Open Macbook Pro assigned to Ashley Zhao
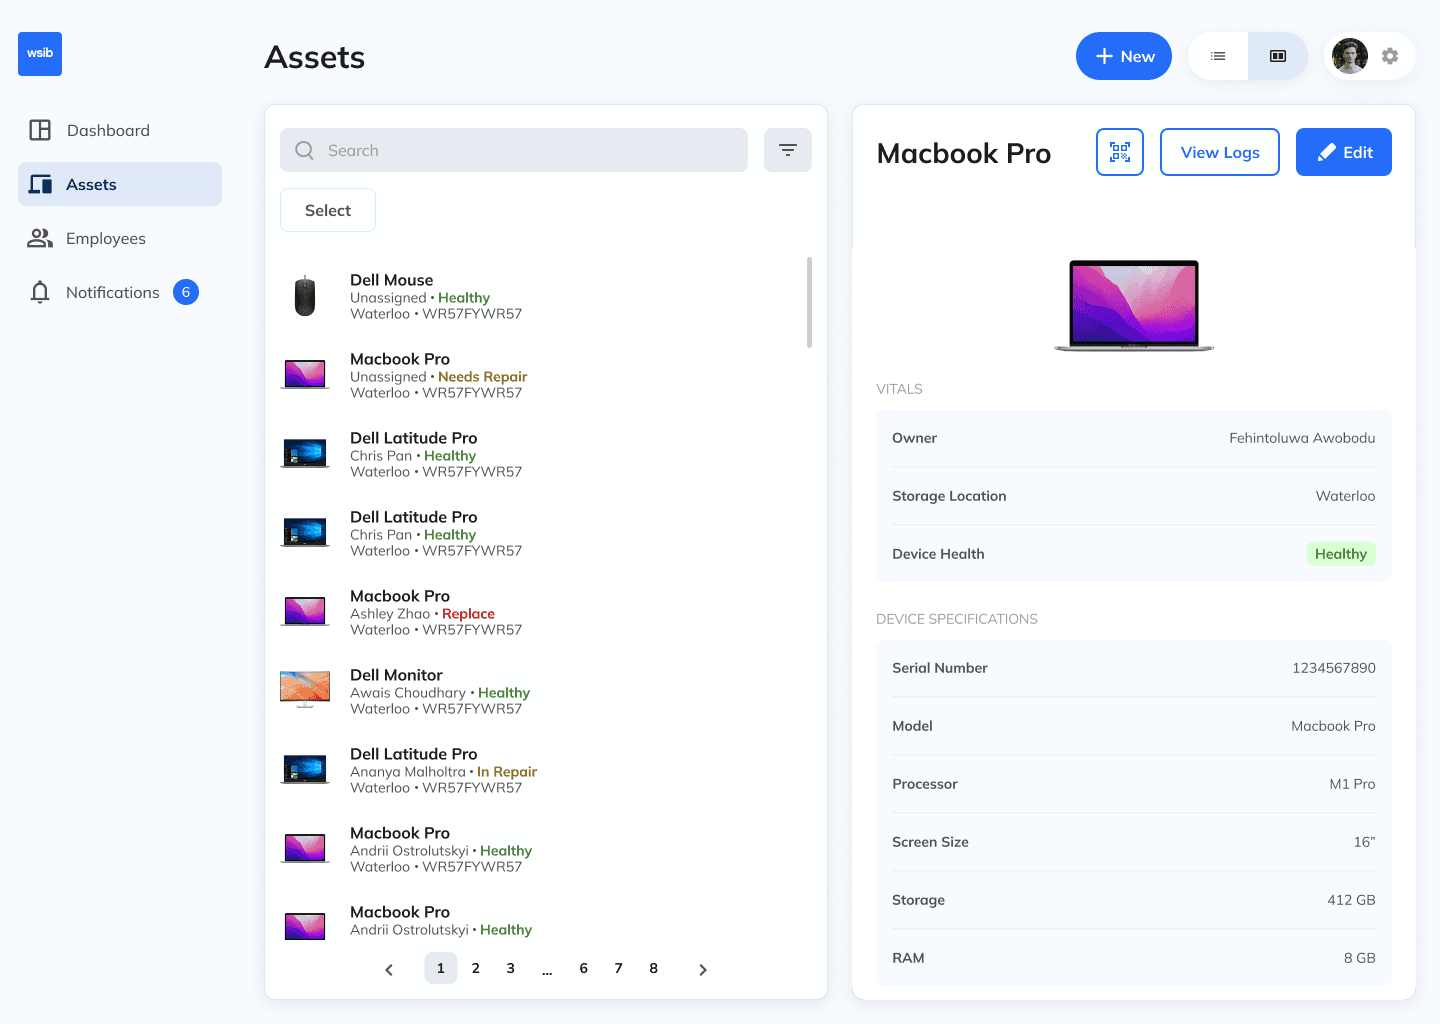This screenshot has height=1024, width=1440. (x=540, y=613)
